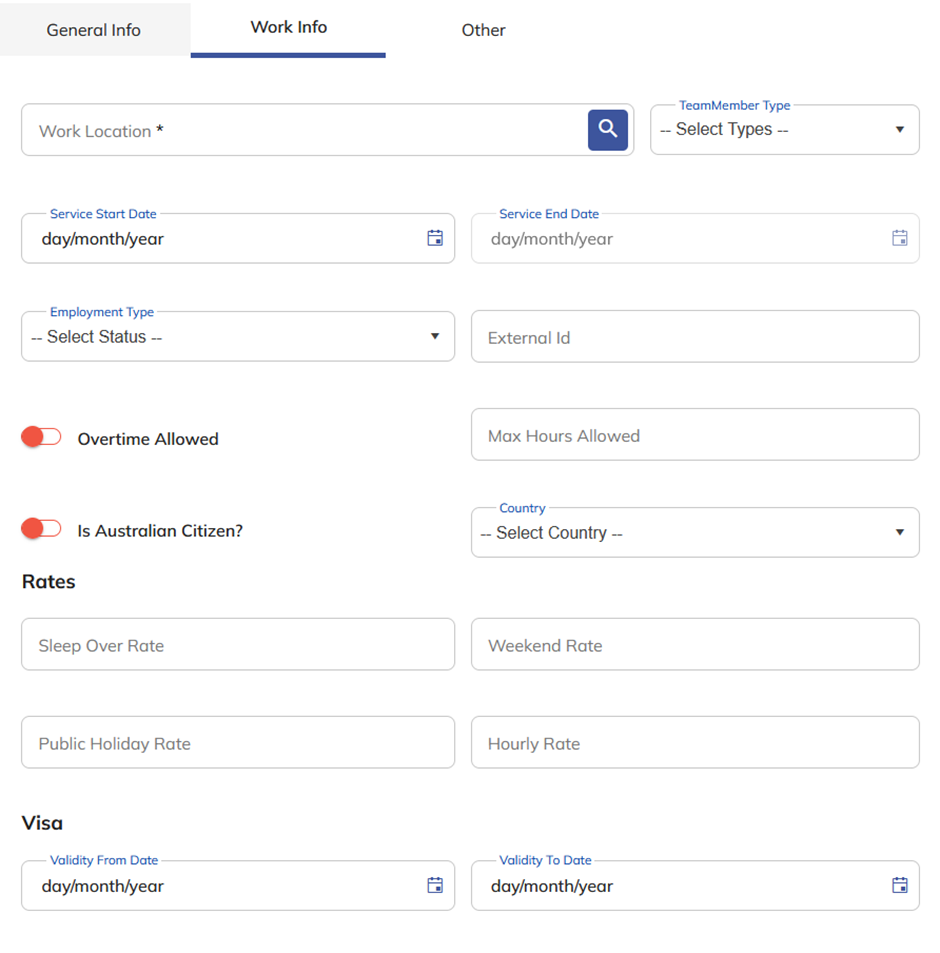Viewport: 940px width, 953px height.
Task: Click the Work Location search magnifier icon
Action: click(608, 130)
